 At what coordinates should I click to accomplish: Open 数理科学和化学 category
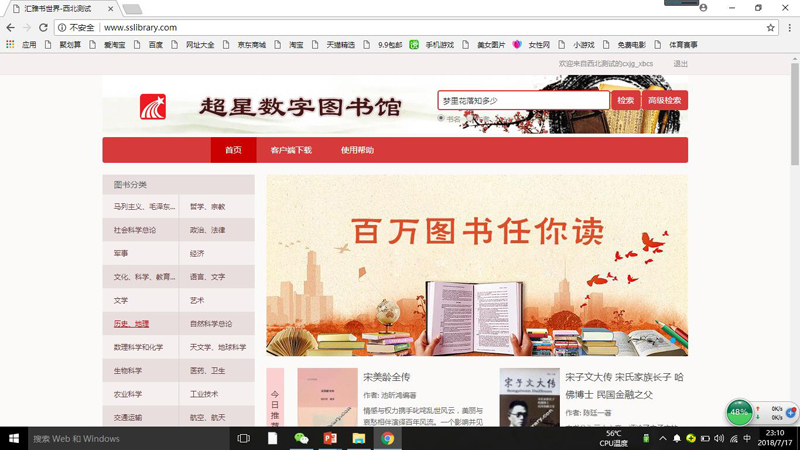(x=138, y=347)
